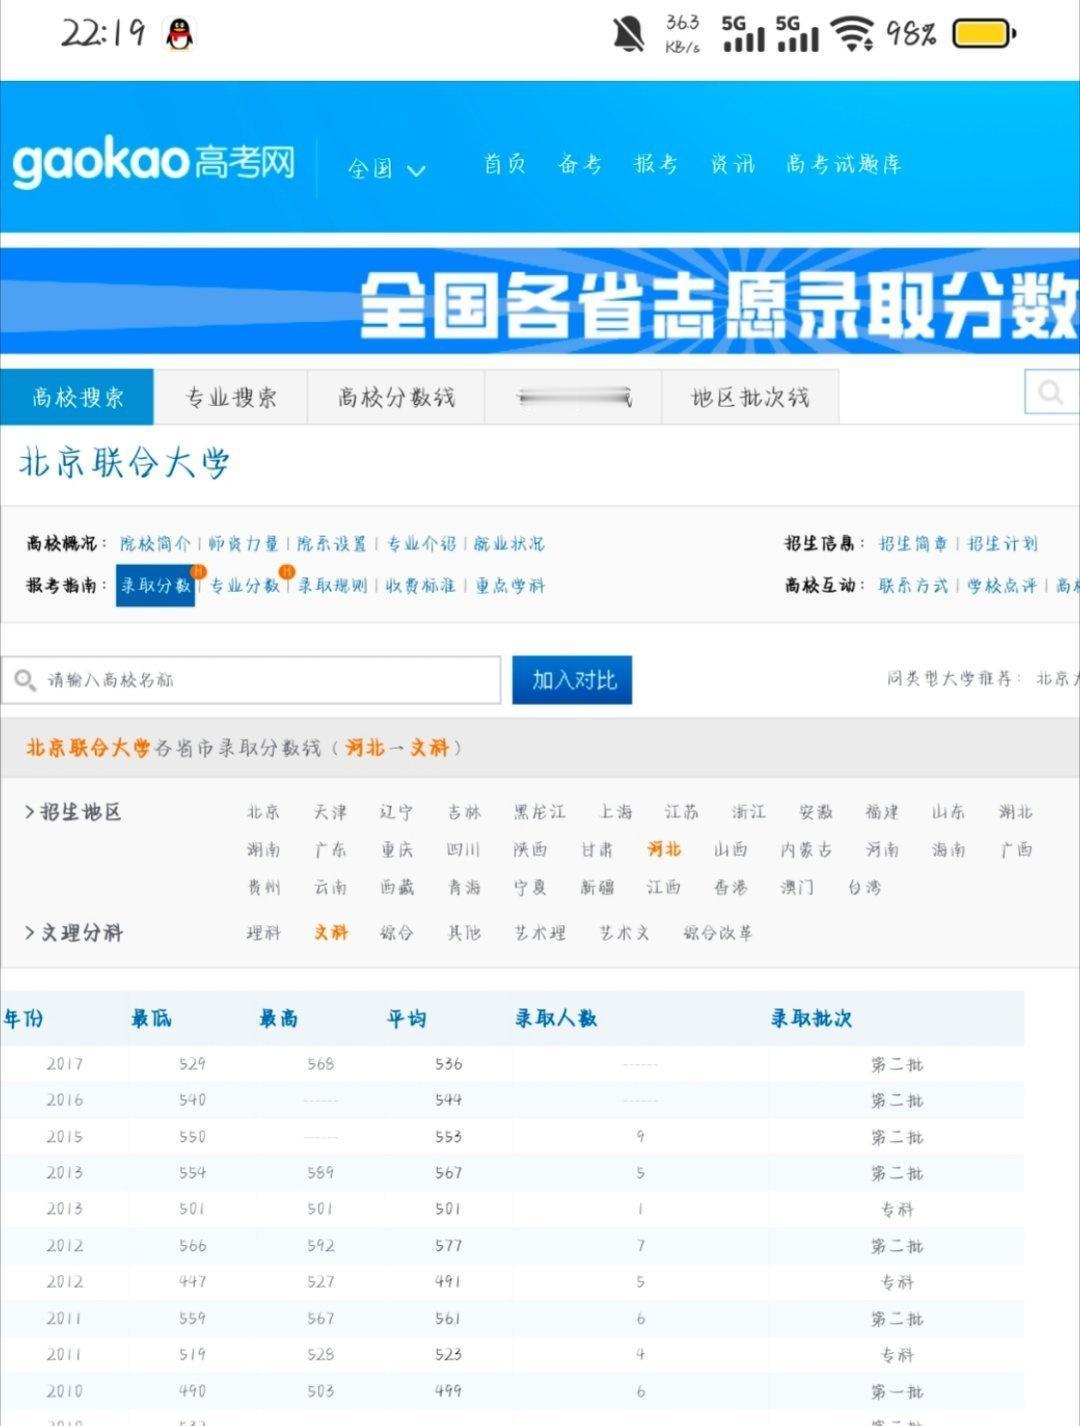Click the search icon inside school name field
The image size is (1080, 1426).
[x=25, y=681]
